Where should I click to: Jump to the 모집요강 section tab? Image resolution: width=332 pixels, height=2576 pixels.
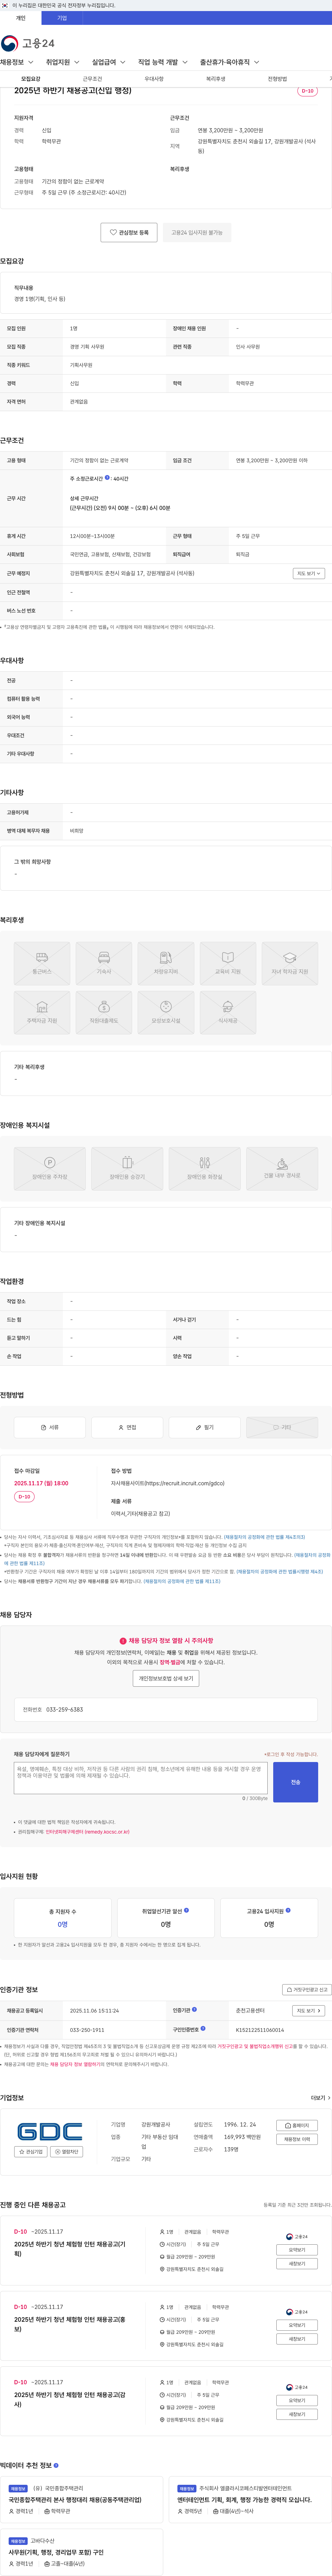click(x=31, y=79)
